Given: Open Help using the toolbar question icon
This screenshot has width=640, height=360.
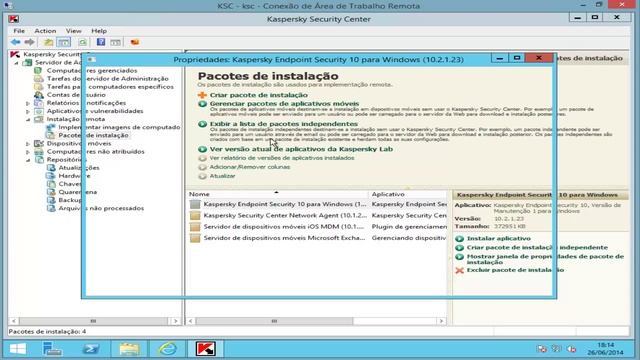Looking at the screenshot, I should point(101,42).
